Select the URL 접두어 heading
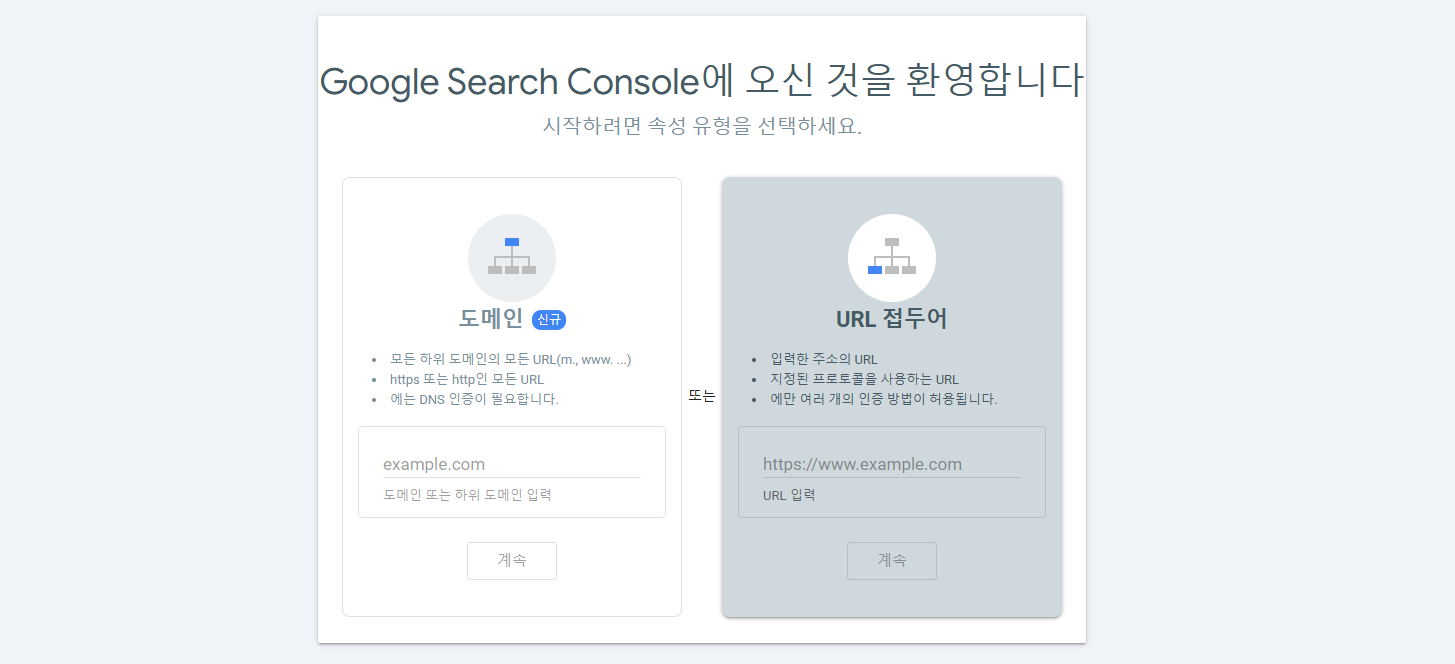The image size is (1455, 664). (892, 319)
